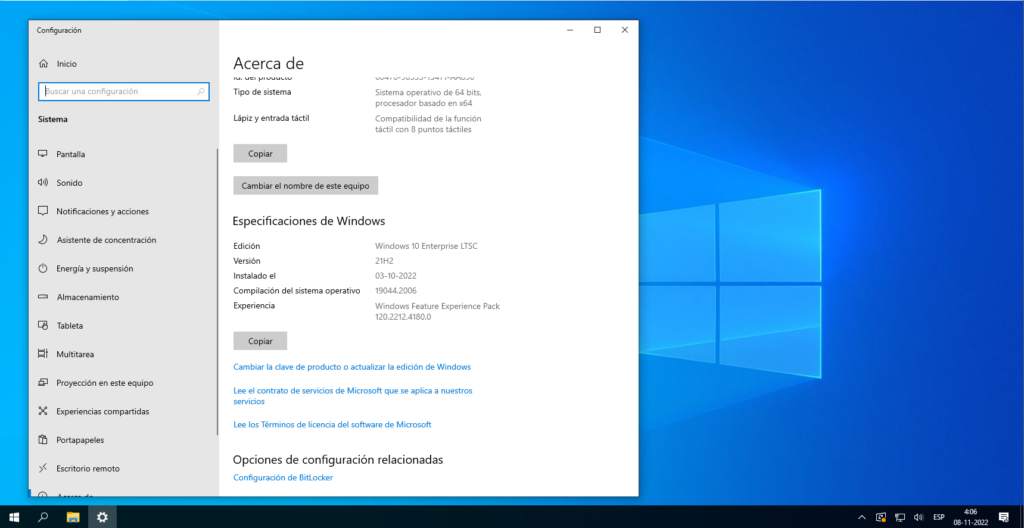Click 'Tipo de sistema' label
The image size is (1024, 528).
point(263,92)
